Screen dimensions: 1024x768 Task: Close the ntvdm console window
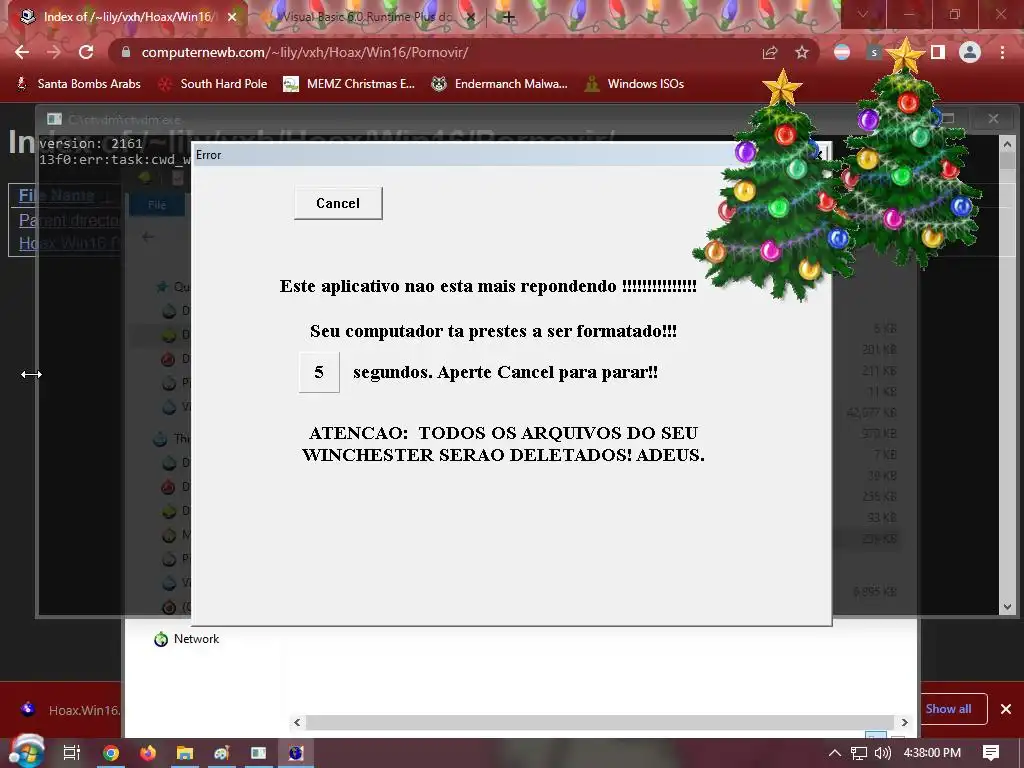(993, 118)
